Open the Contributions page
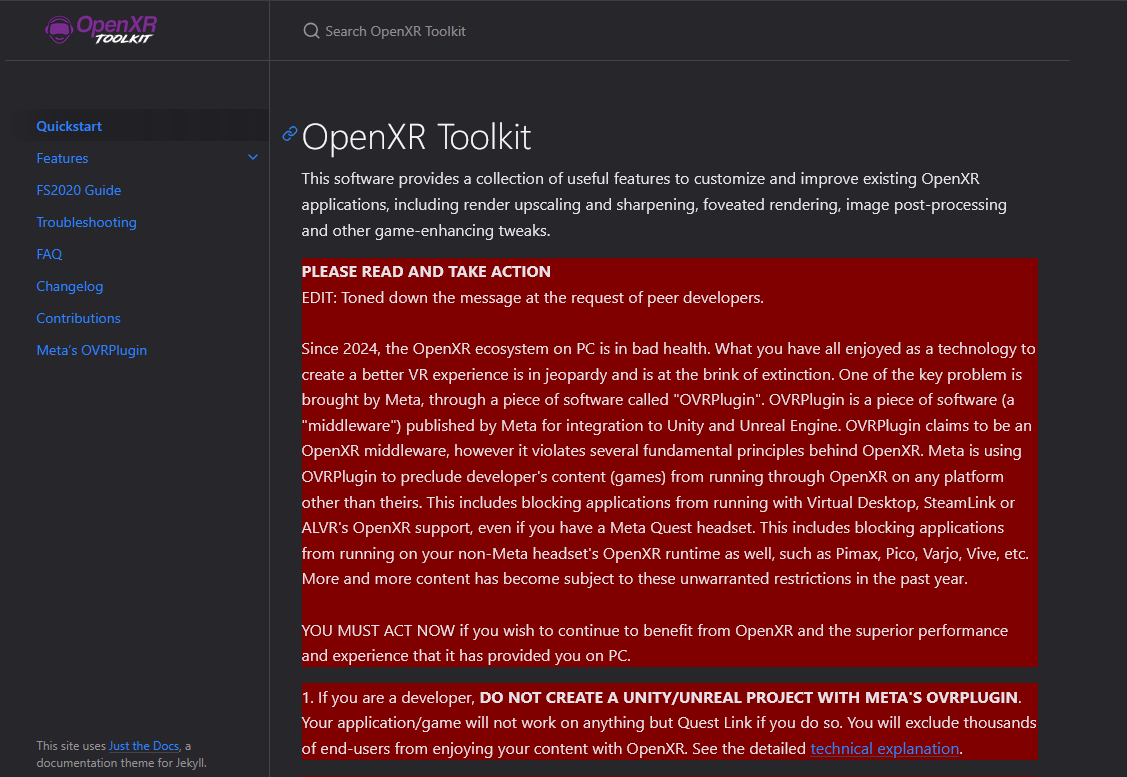The image size is (1127, 777). coord(78,318)
